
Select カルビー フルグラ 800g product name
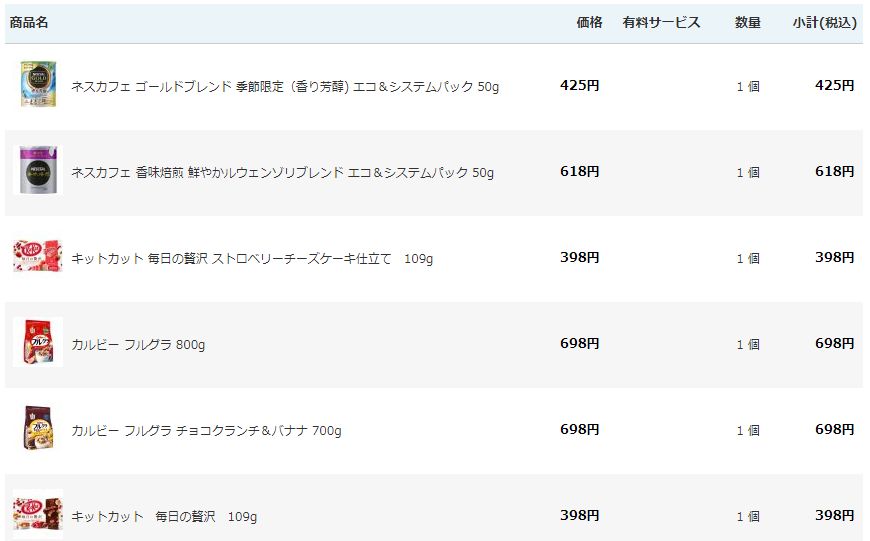pos(138,345)
